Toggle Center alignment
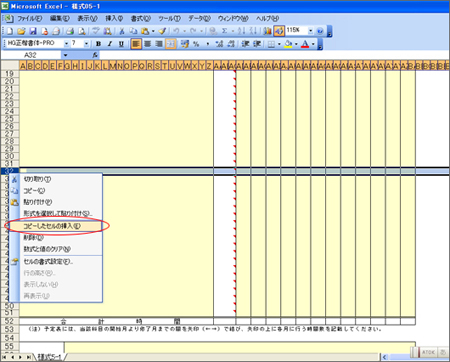 148,44
